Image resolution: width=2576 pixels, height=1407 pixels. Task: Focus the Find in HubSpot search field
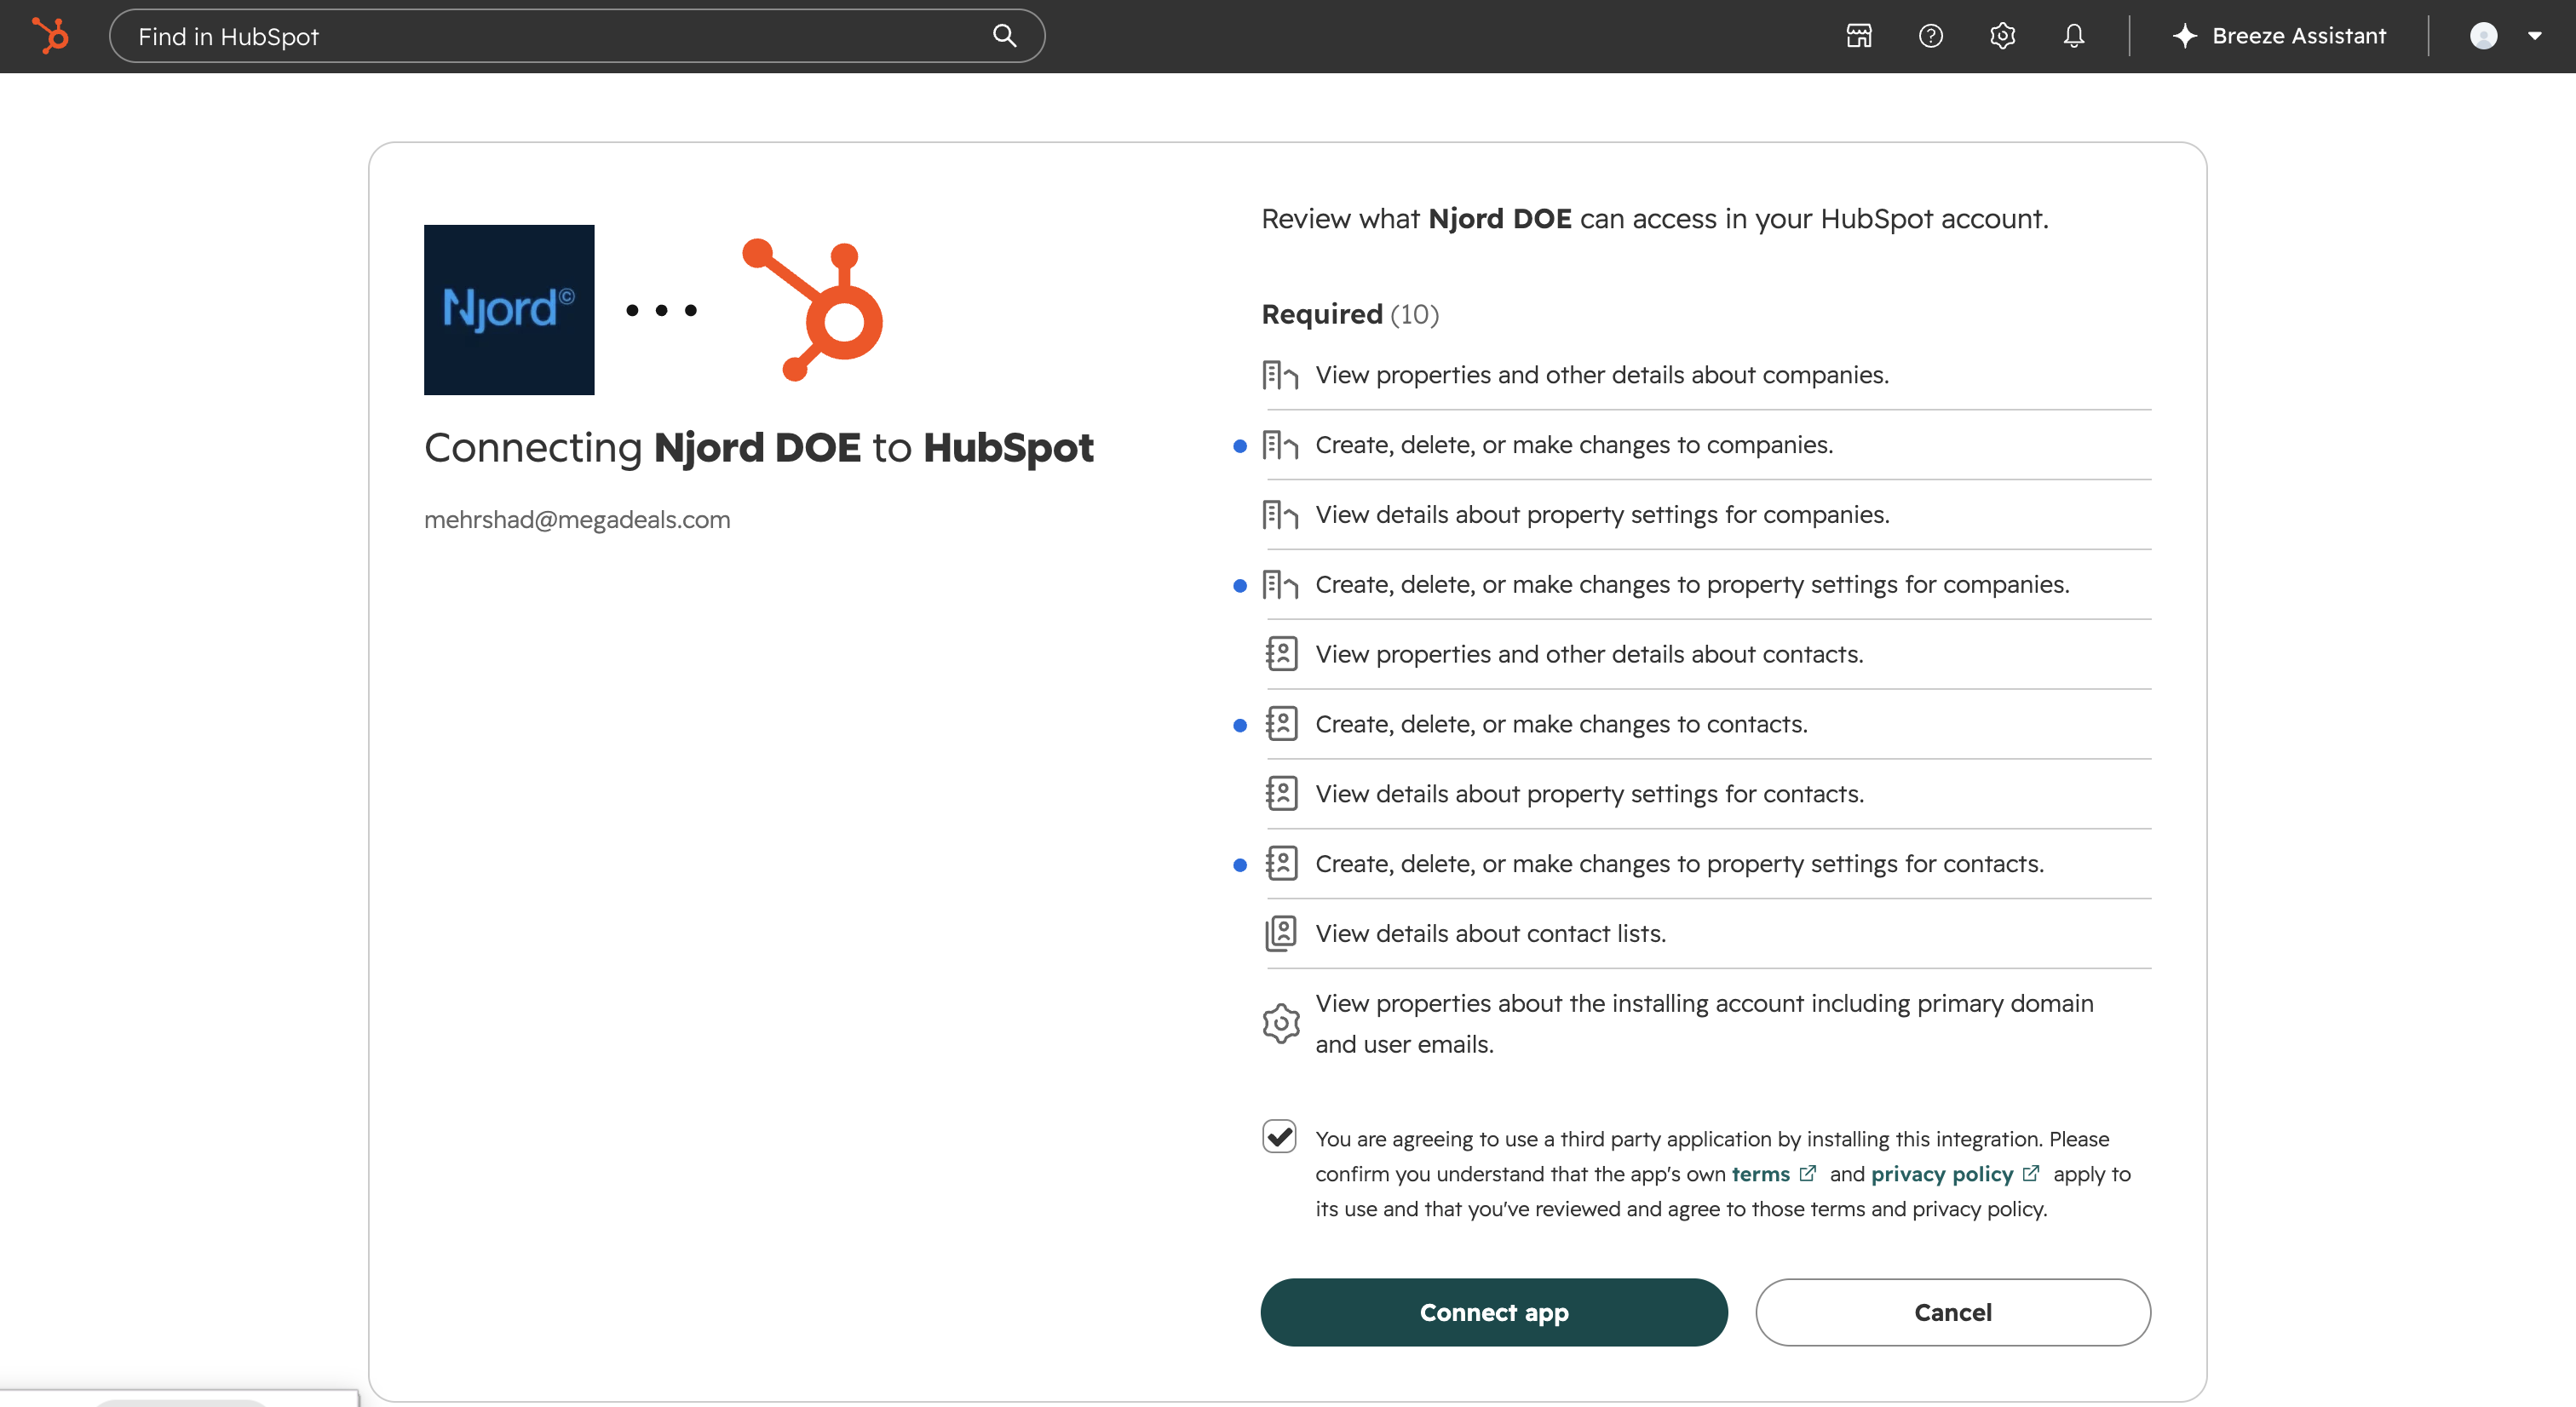pyautogui.click(x=577, y=36)
